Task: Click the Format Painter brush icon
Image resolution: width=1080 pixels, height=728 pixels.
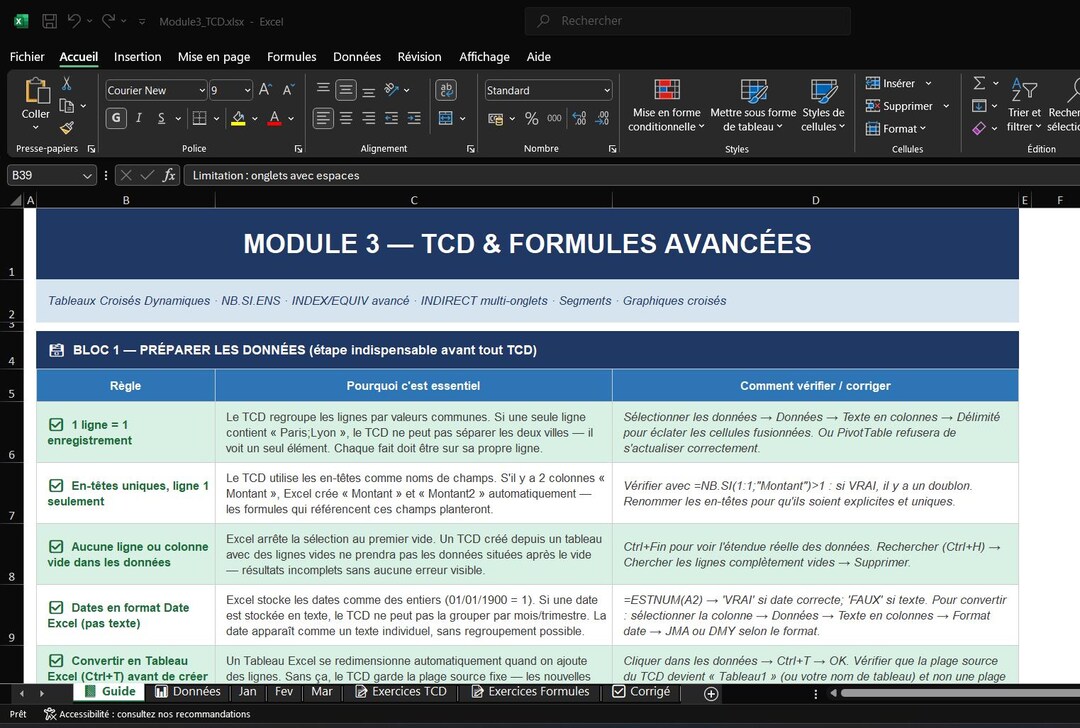Action: pyautogui.click(x=67, y=127)
